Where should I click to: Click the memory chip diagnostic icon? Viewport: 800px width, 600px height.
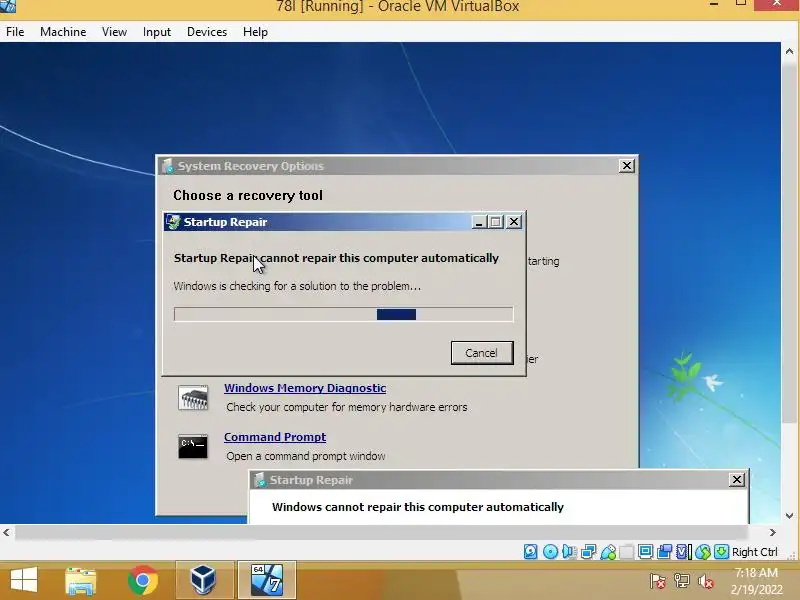point(193,398)
